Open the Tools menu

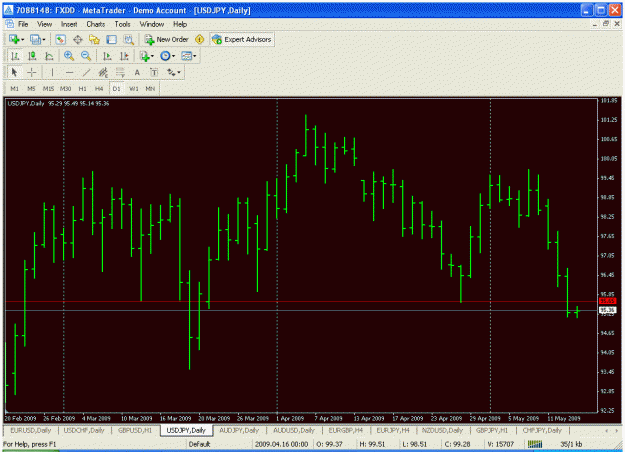(x=122, y=24)
